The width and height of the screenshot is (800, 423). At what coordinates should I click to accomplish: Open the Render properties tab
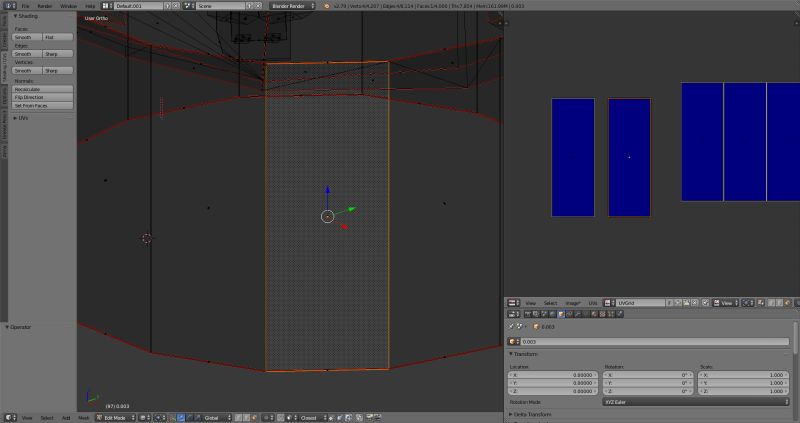pos(528,314)
